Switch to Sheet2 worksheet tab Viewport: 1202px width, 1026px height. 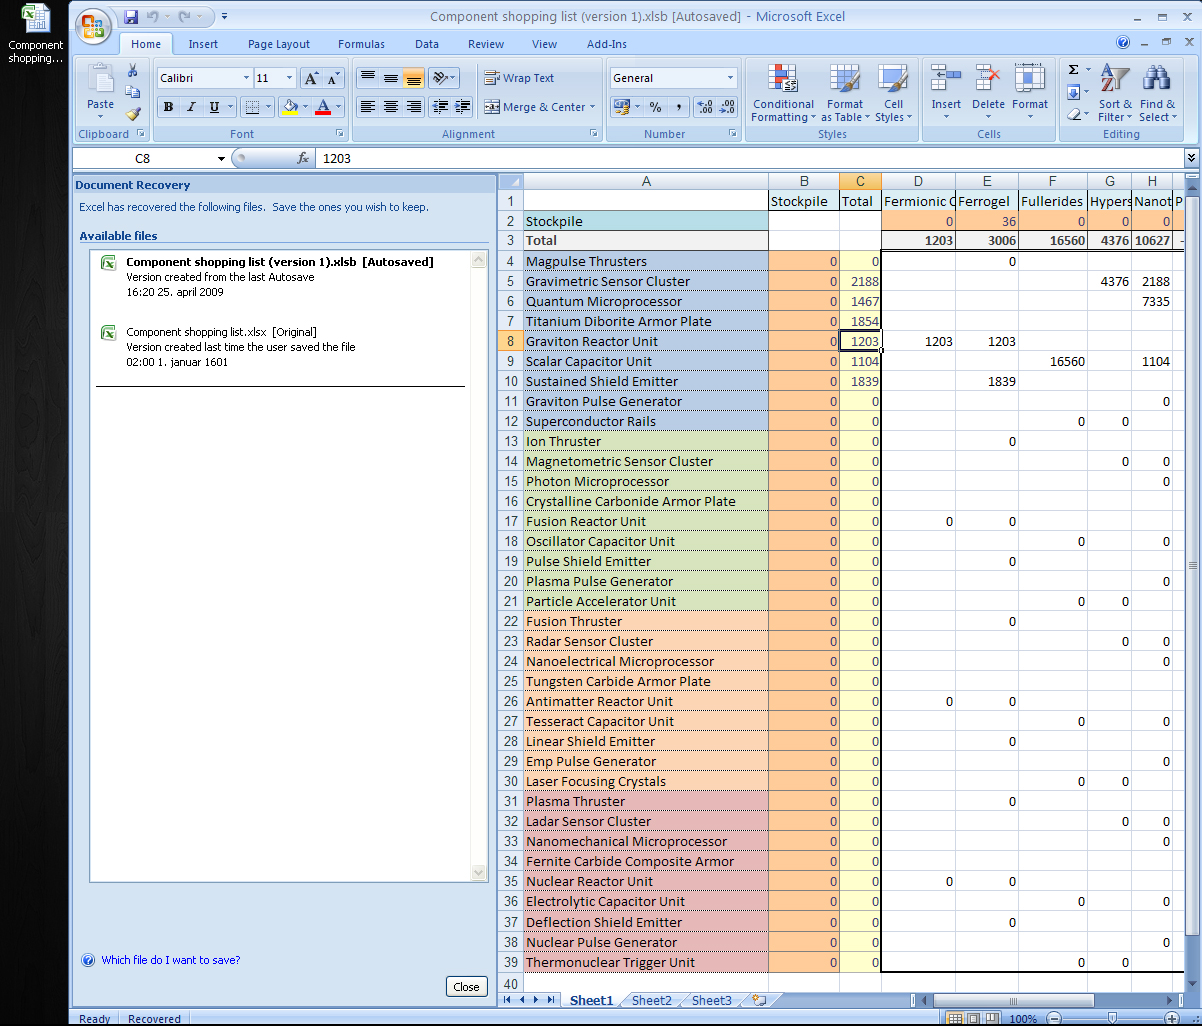click(x=652, y=1000)
